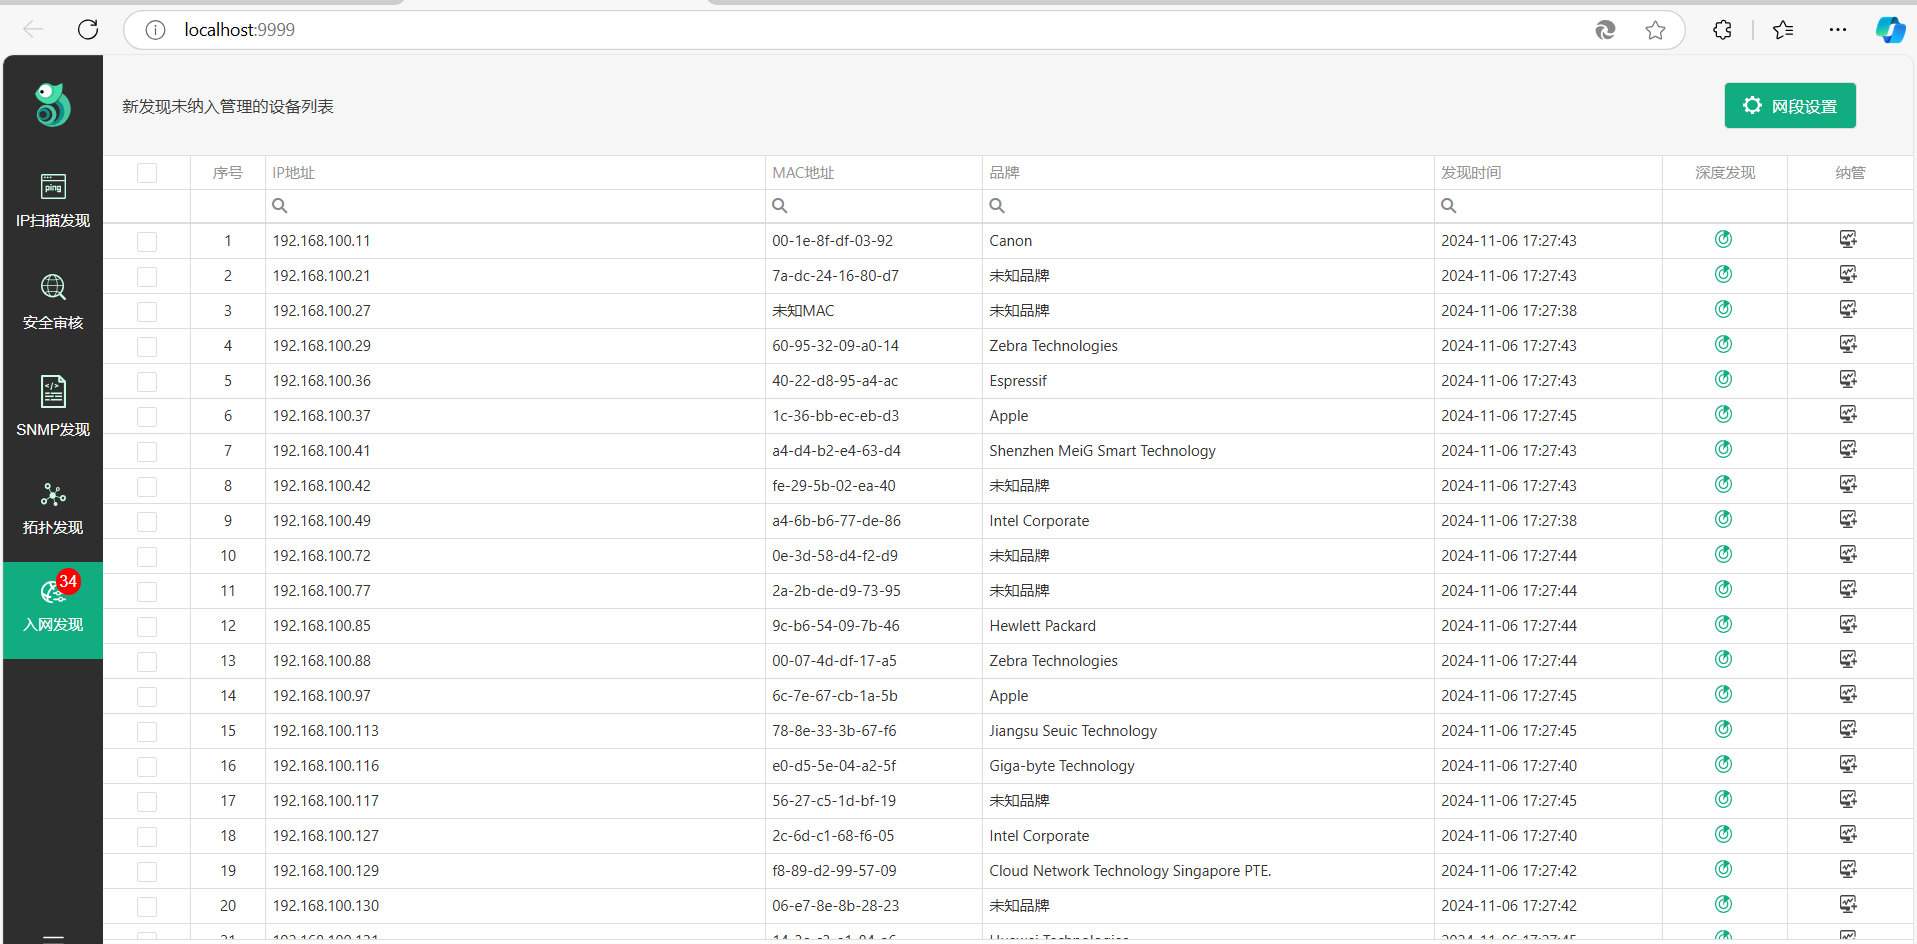Click 纳管 icon for Giga-byte Technology row
This screenshot has height=944, width=1917.
1847,764
